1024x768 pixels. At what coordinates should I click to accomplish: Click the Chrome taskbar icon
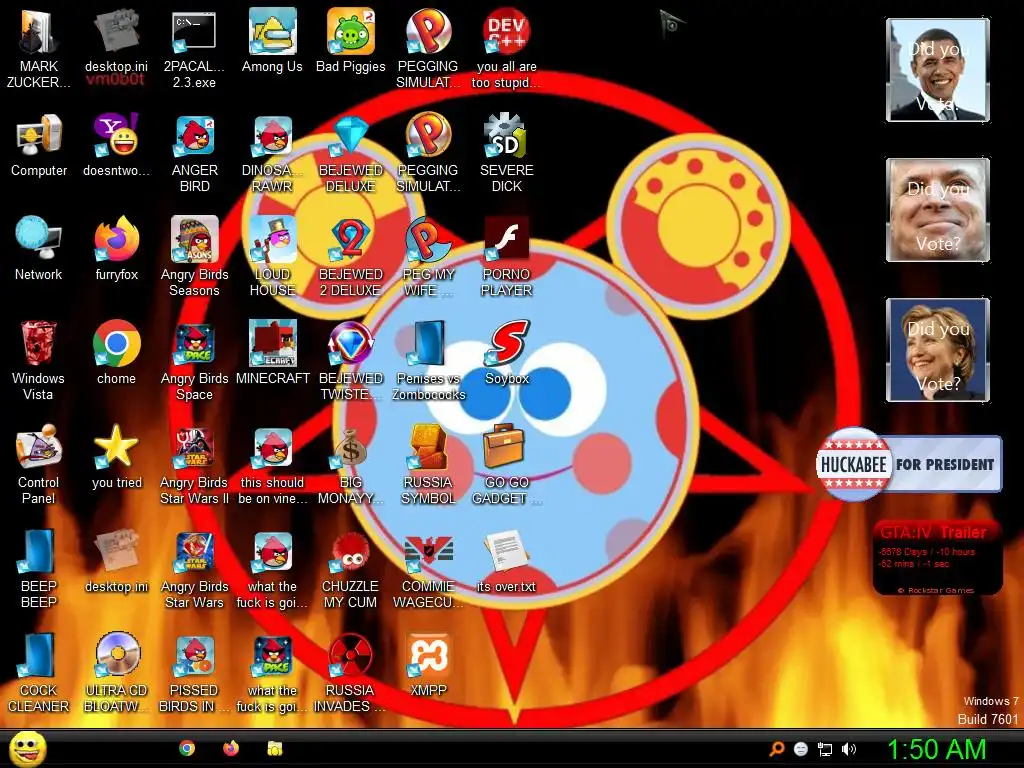187,748
